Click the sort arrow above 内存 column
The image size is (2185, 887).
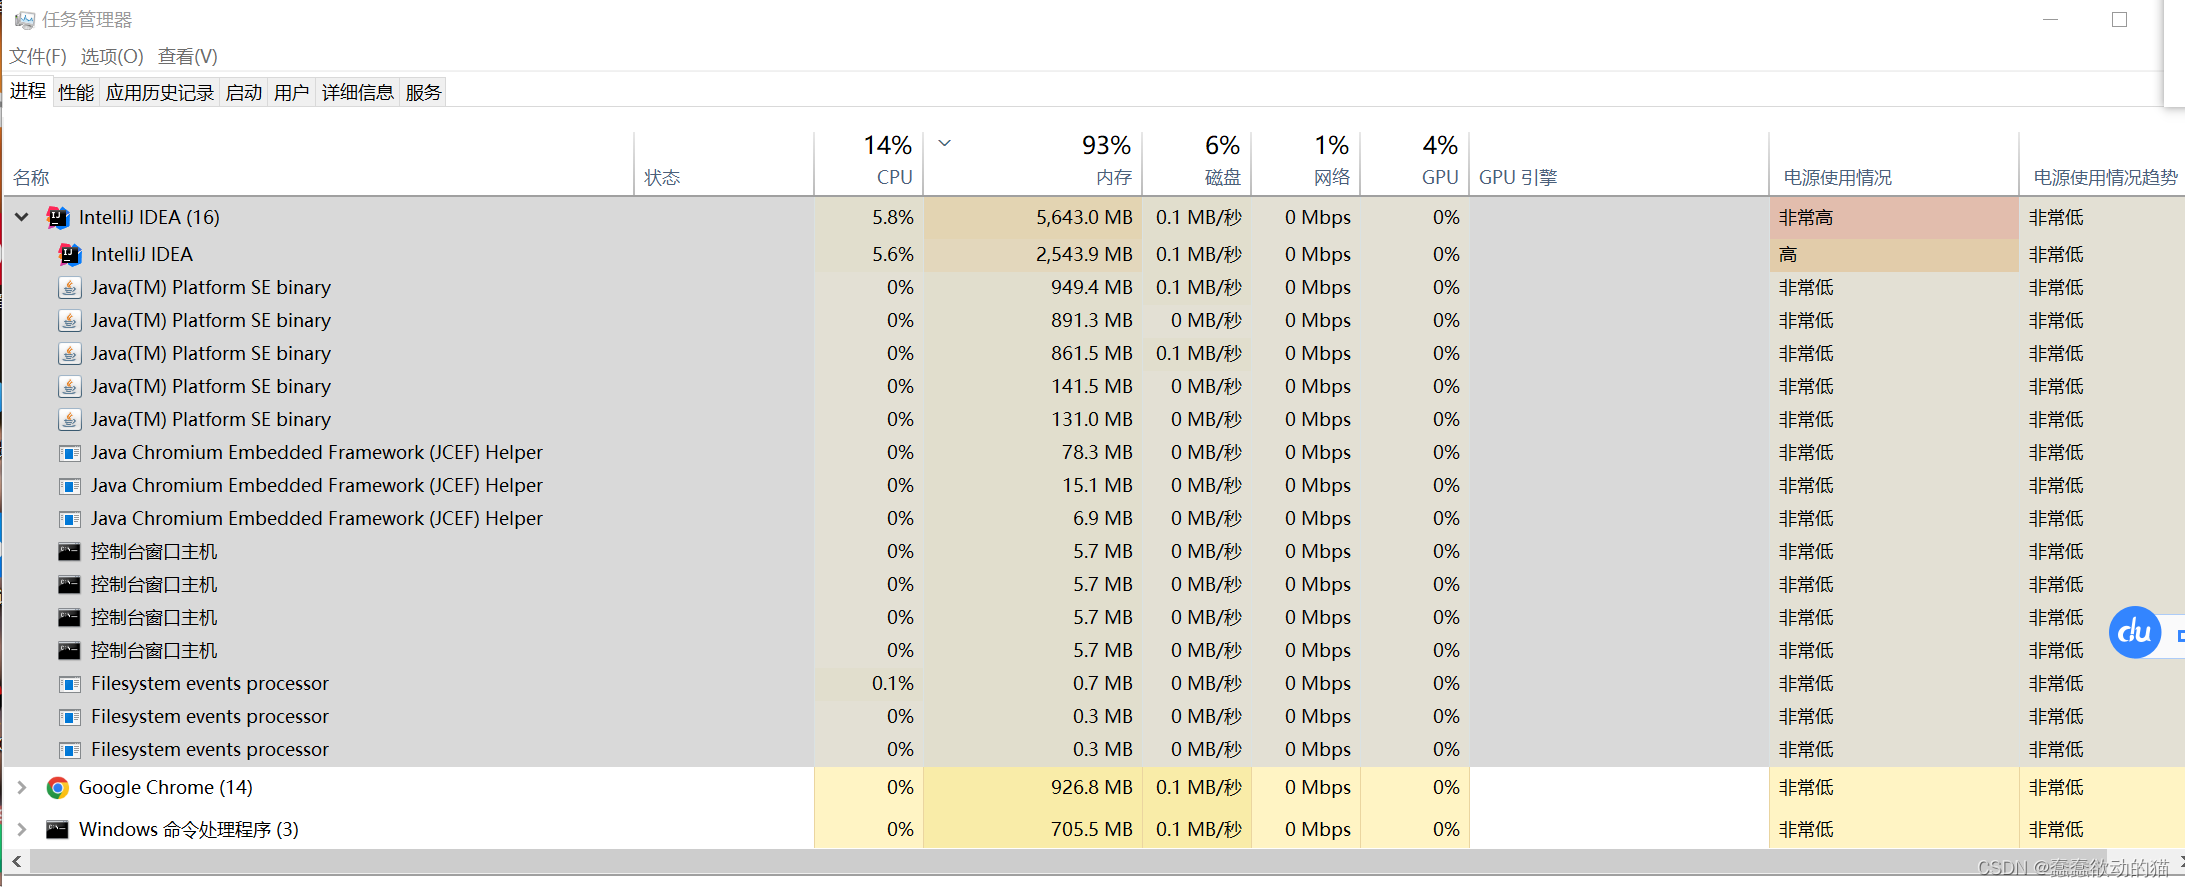pos(944,143)
